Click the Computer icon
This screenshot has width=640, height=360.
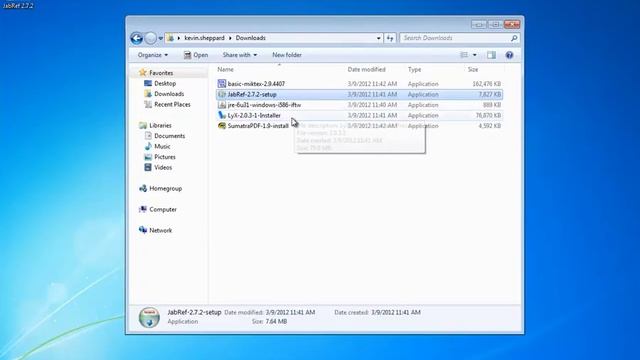[x=142, y=209]
